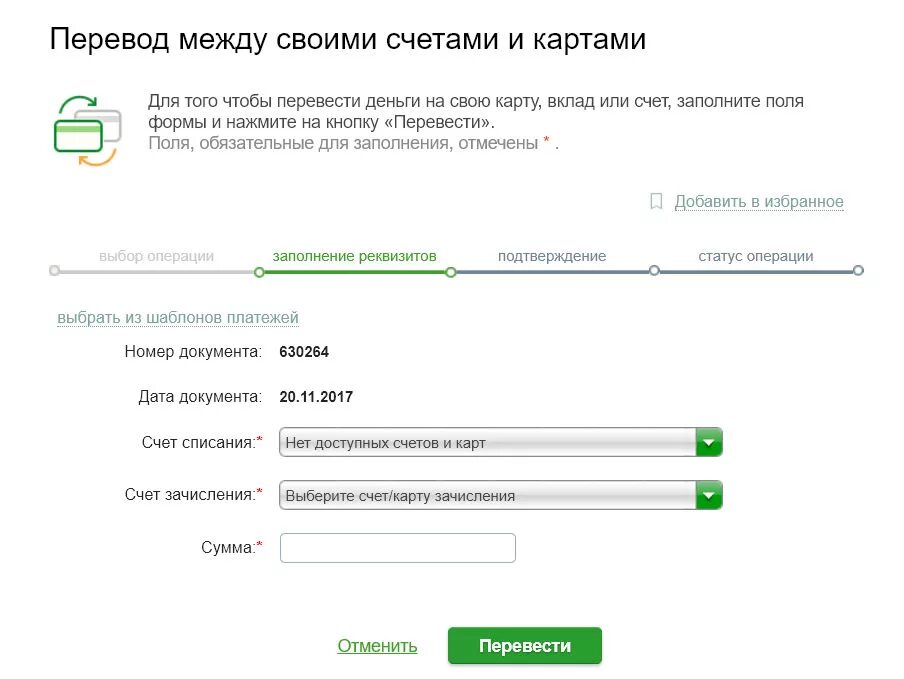Select the 'подтверждение' step label

pyautogui.click(x=552, y=256)
